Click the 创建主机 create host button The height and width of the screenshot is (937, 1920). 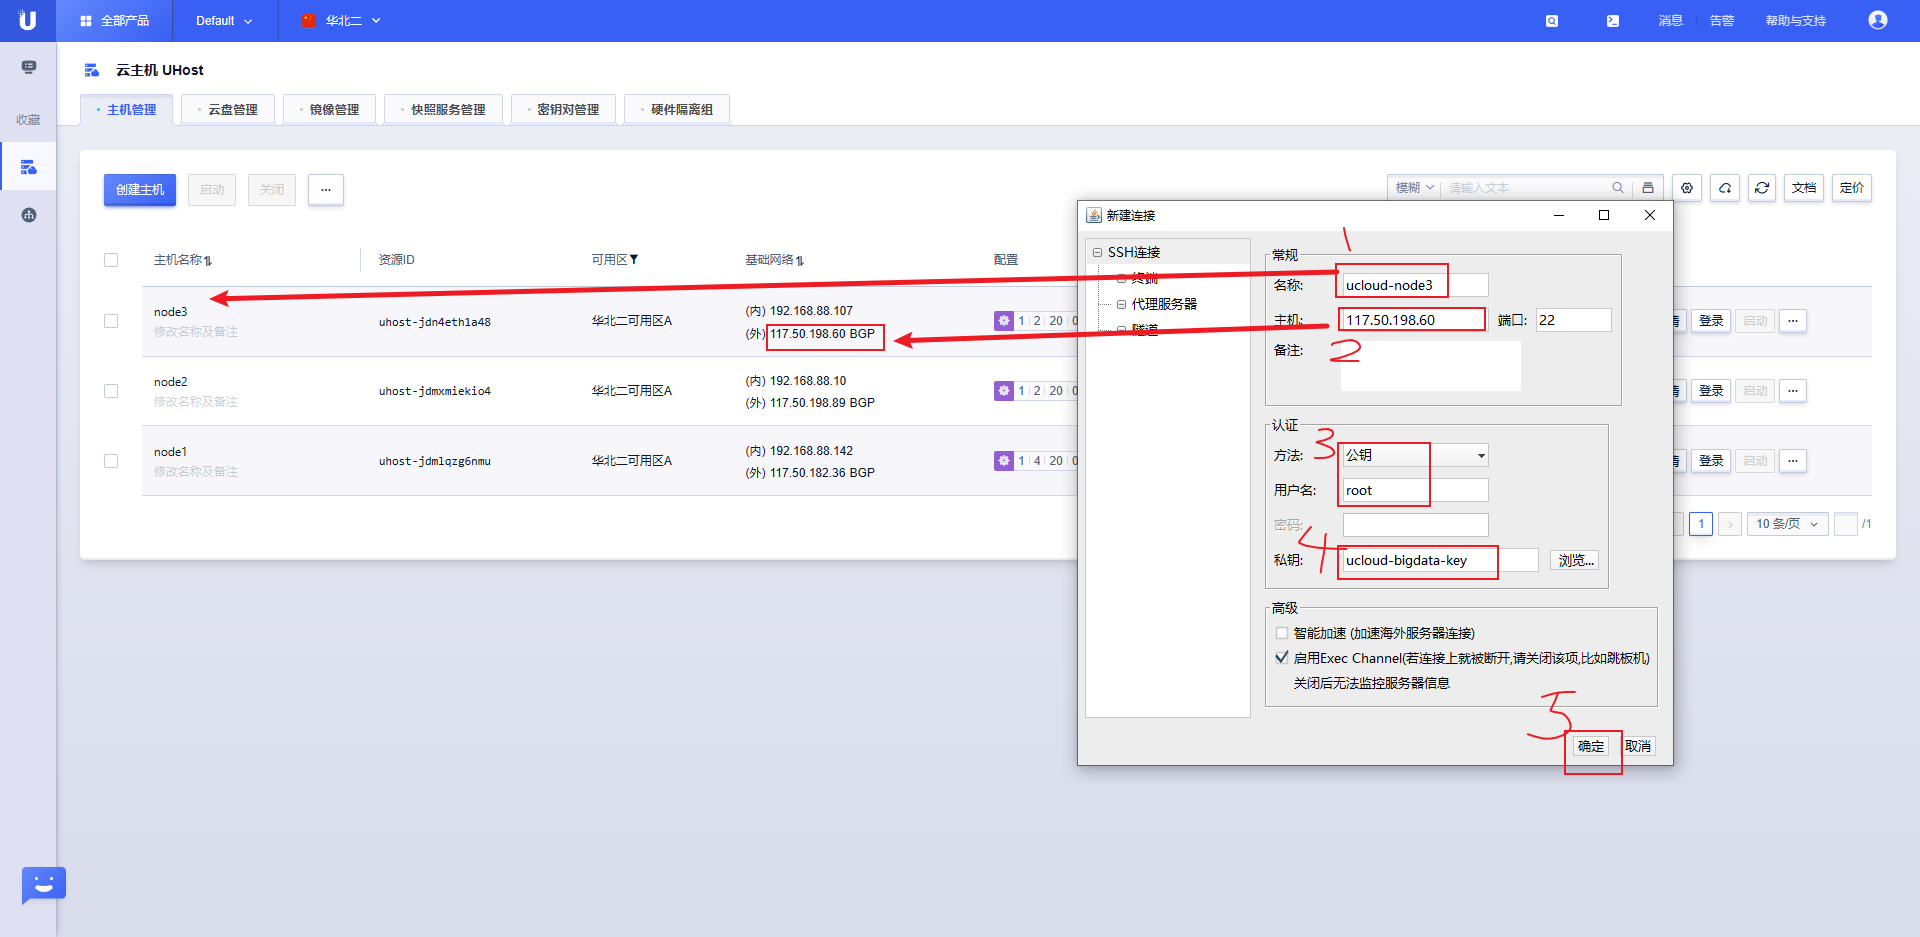click(140, 189)
